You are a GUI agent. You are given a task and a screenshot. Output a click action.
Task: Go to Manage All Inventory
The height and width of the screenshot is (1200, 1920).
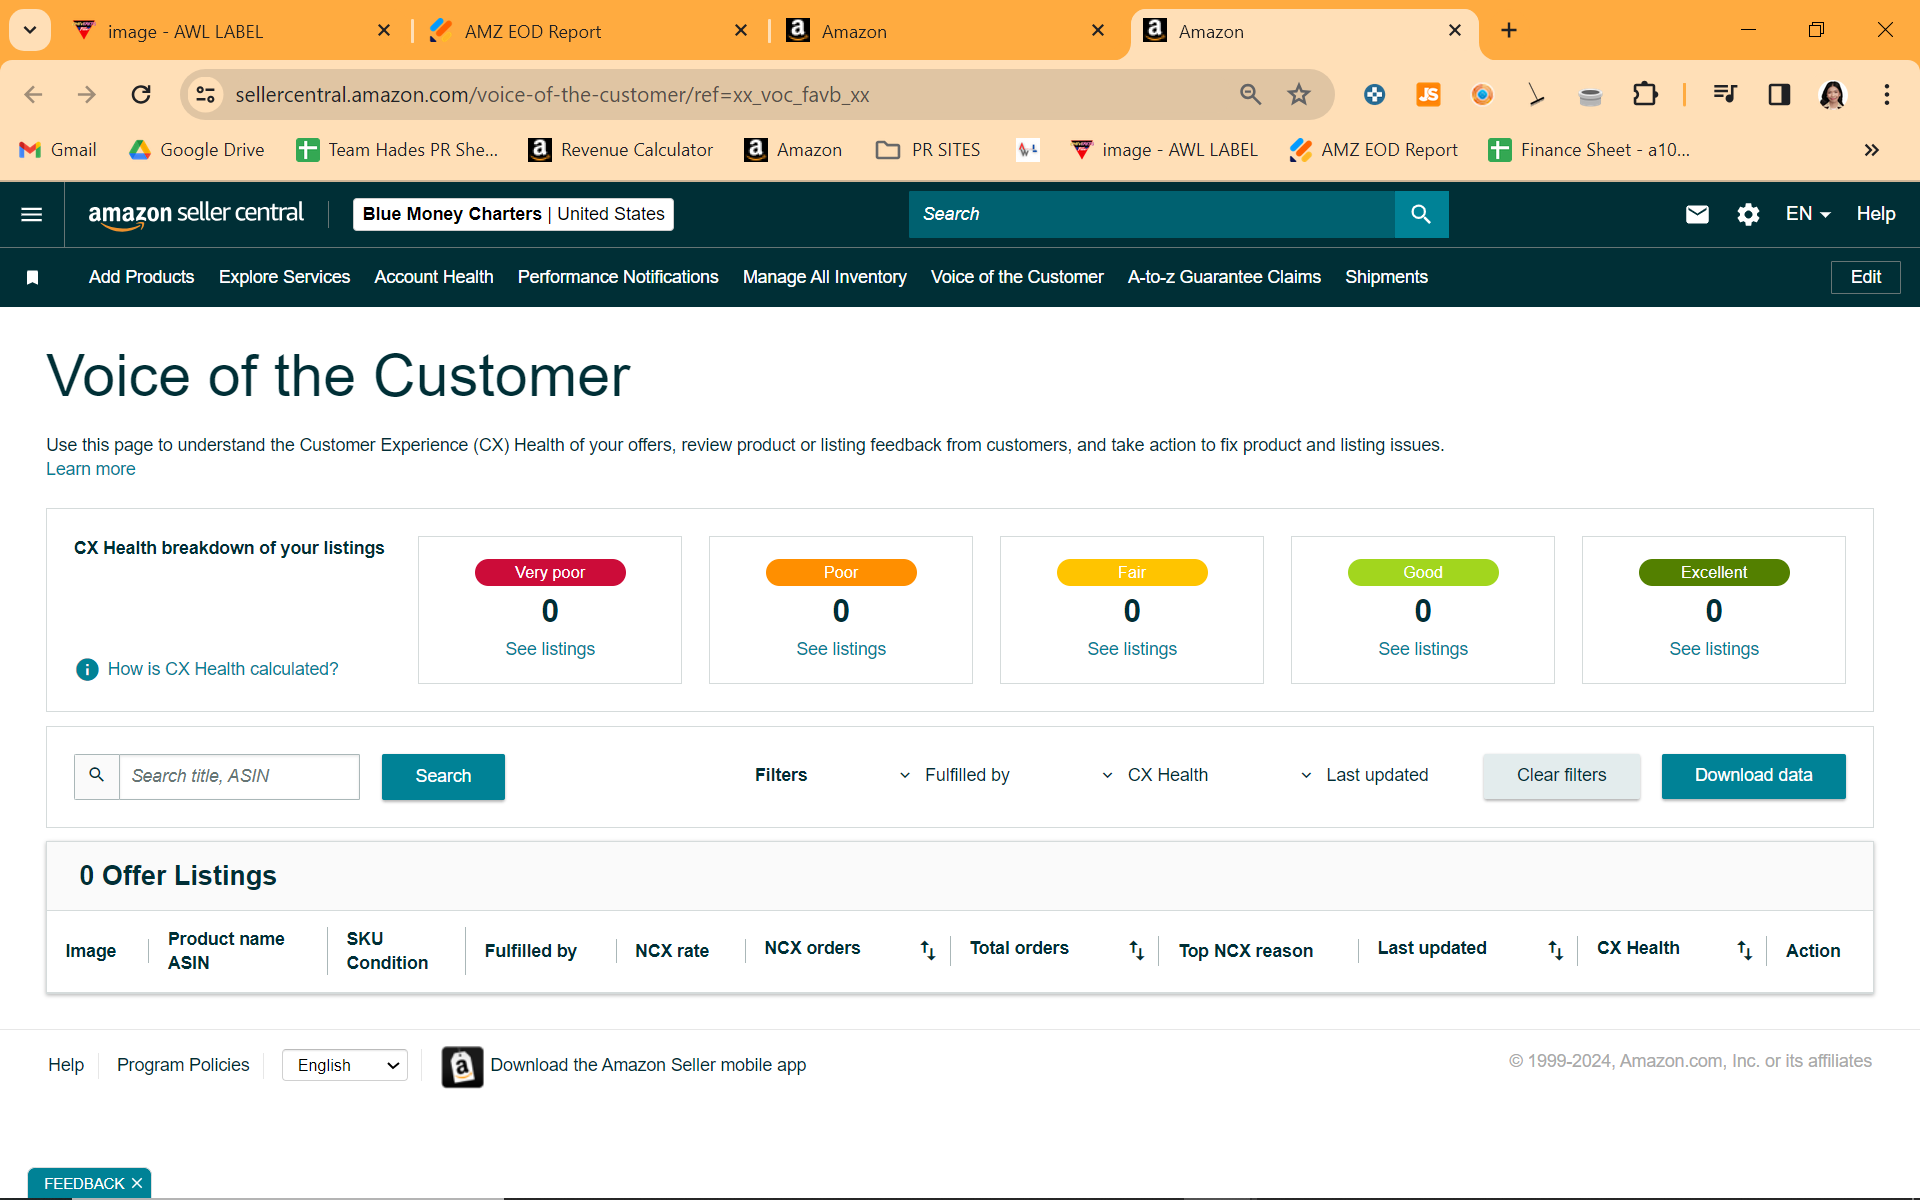[825, 277]
